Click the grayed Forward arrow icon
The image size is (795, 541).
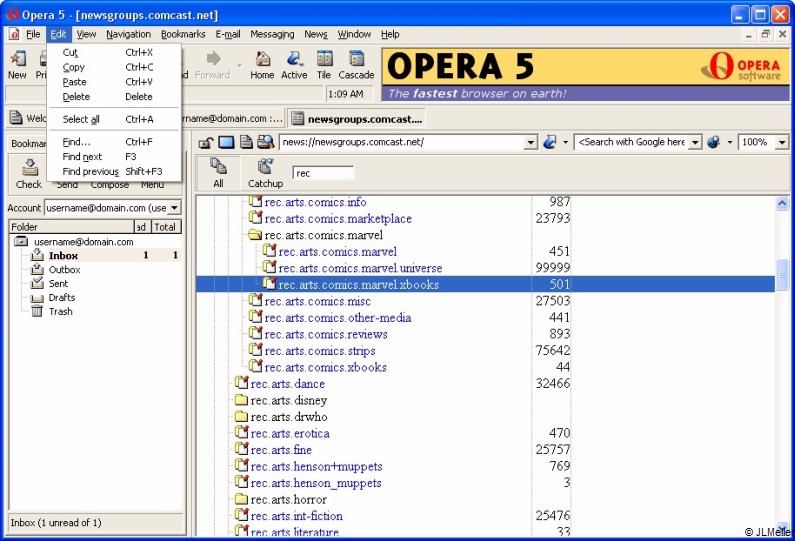click(214, 58)
